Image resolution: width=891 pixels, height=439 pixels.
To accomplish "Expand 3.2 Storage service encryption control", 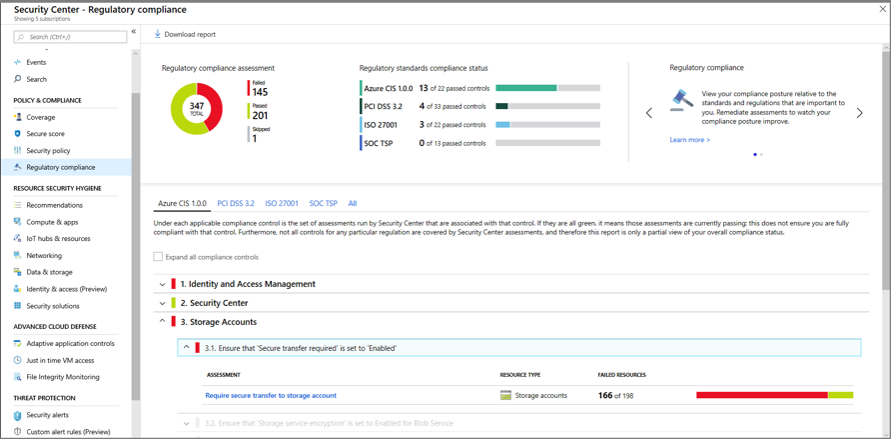I will (x=186, y=423).
